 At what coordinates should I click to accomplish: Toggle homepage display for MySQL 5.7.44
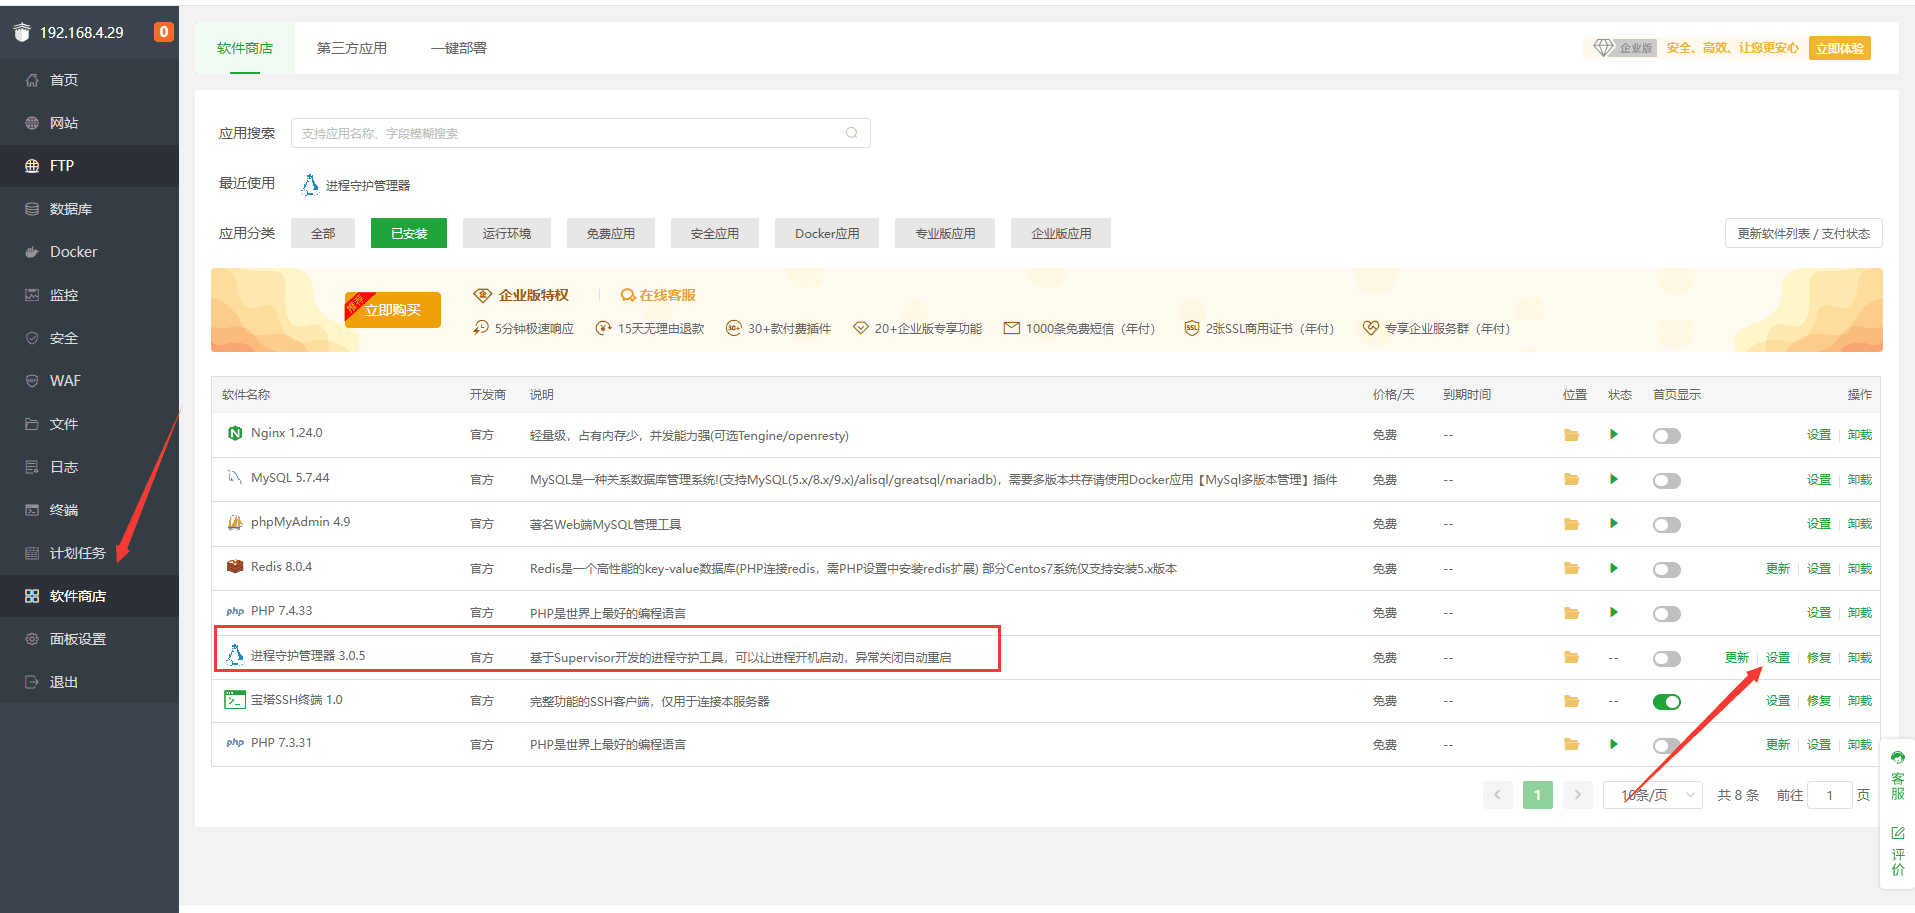pyautogui.click(x=1667, y=481)
